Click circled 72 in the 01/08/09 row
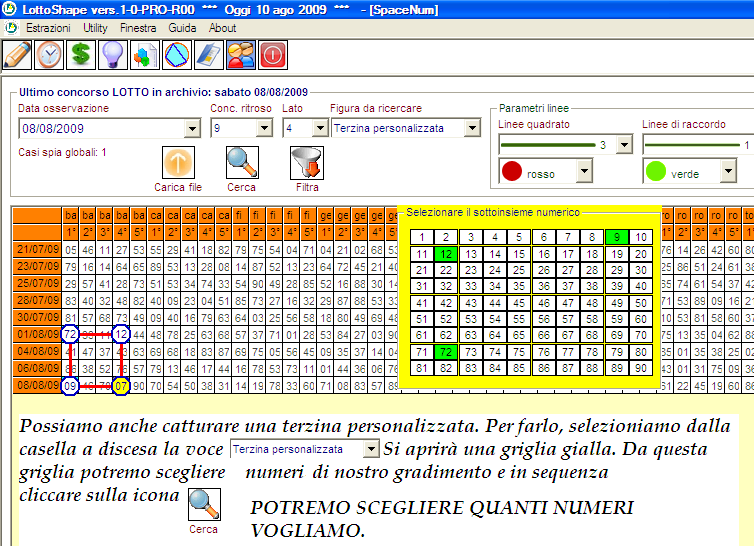This screenshot has width=754, height=546. [70, 334]
